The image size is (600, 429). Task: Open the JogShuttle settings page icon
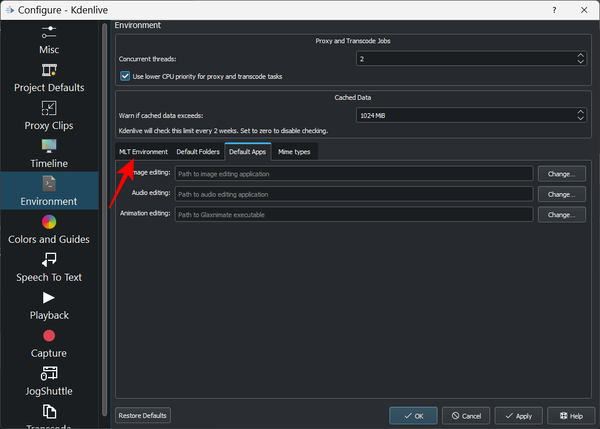49,374
